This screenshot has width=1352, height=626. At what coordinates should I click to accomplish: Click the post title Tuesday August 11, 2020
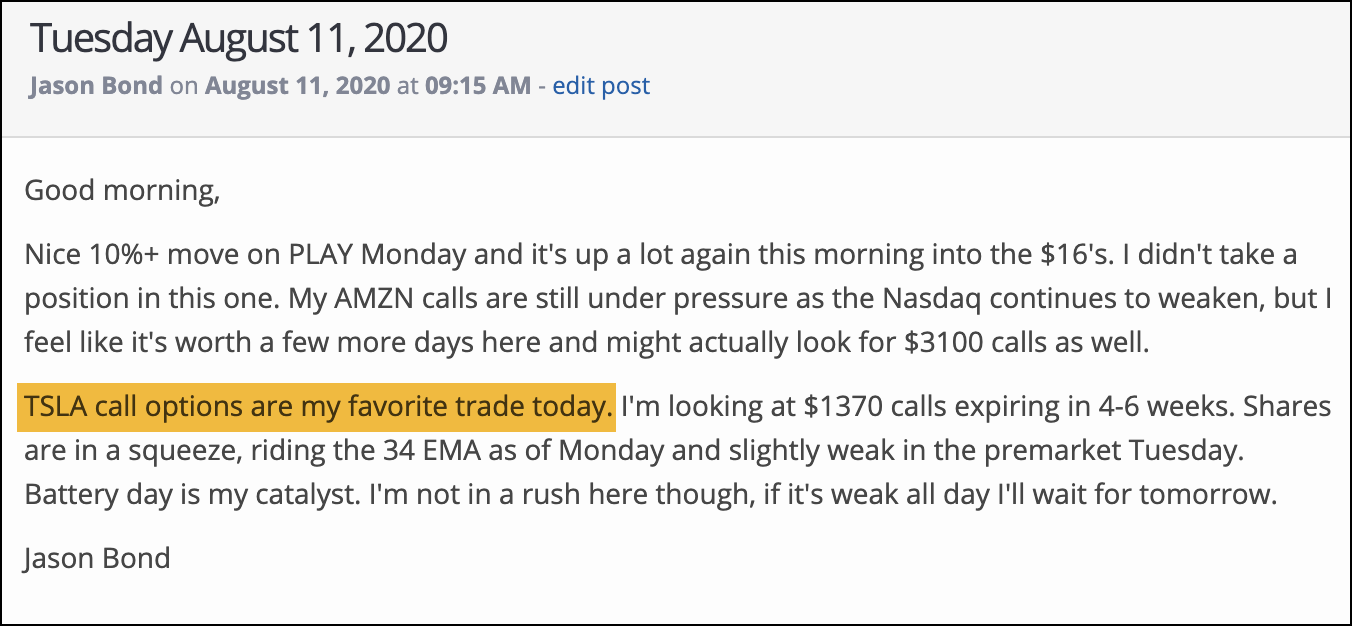pos(239,39)
